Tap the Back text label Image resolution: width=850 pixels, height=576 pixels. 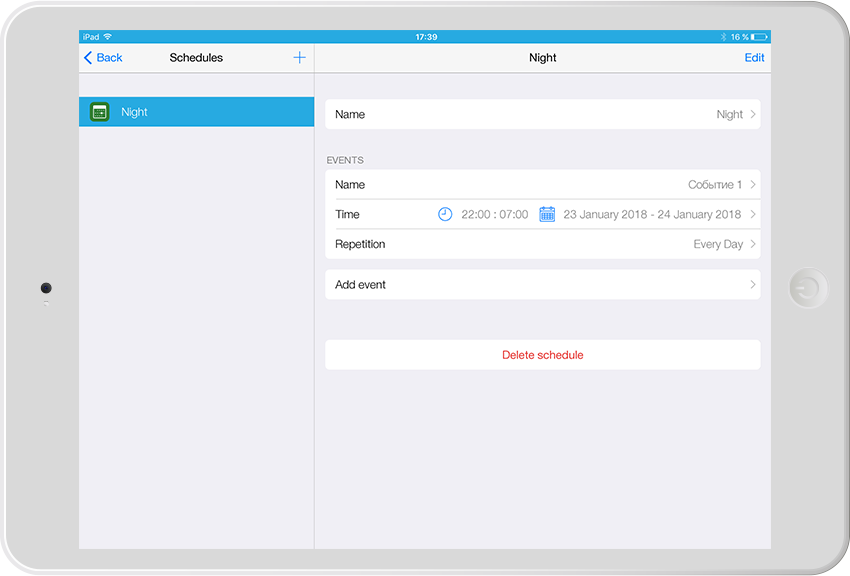(110, 58)
